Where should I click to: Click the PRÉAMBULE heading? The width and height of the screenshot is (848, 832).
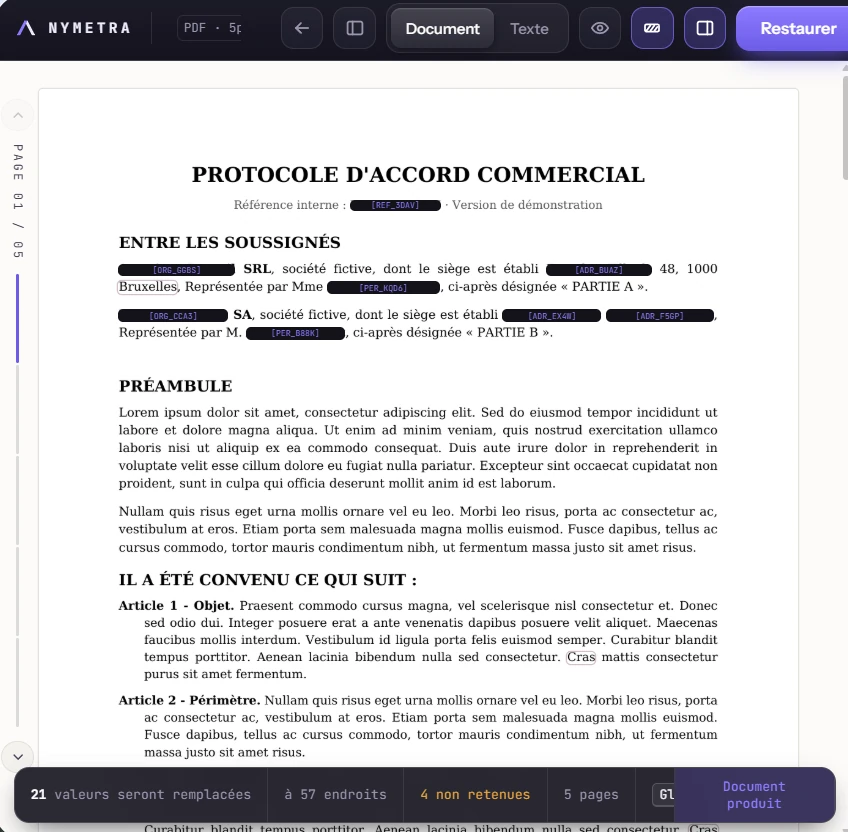tap(176, 386)
